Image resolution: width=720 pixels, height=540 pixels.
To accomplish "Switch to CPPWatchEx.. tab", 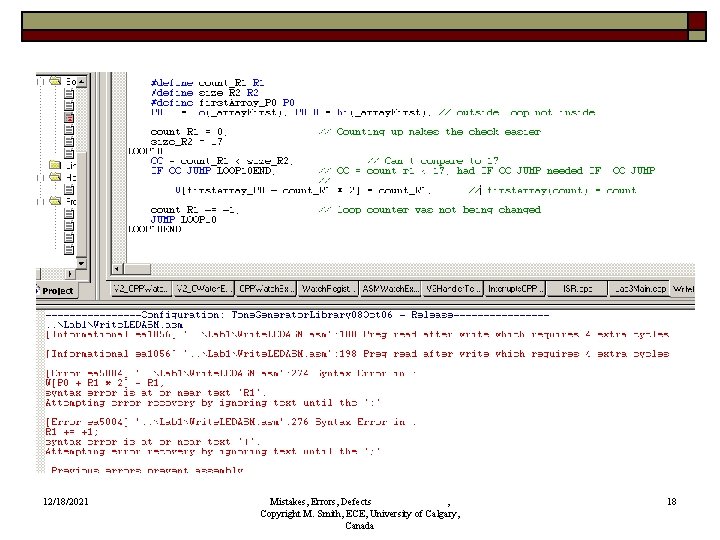I will coord(265,289).
